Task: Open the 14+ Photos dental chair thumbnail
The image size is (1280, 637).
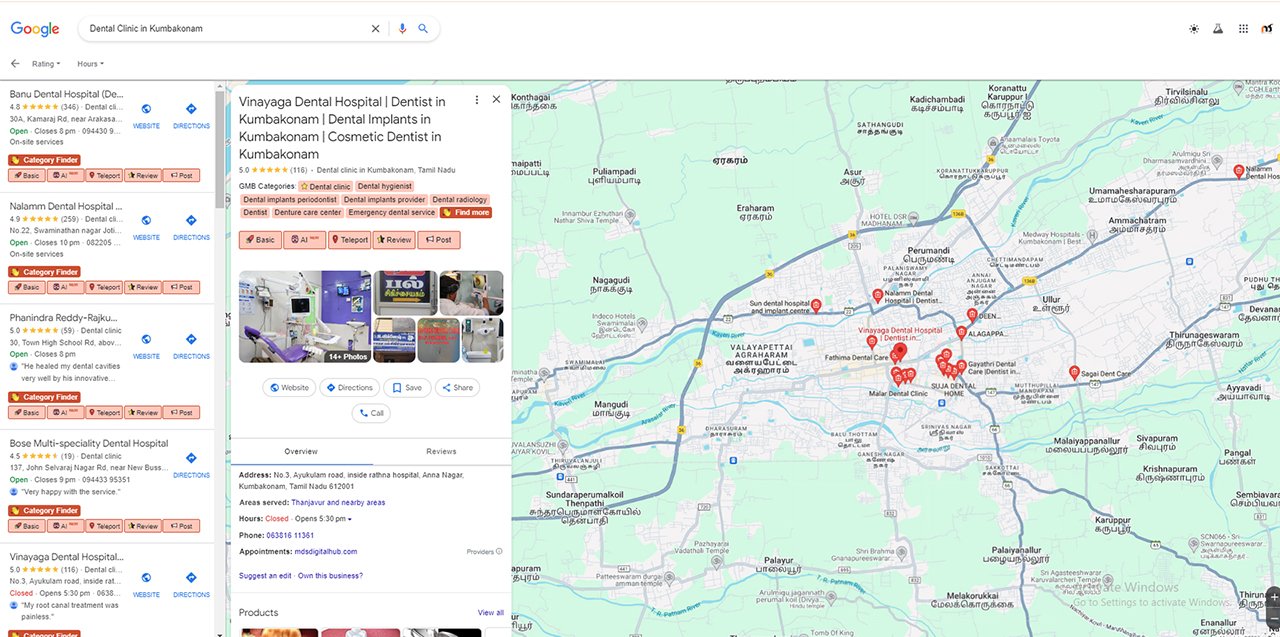Action: [305, 316]
